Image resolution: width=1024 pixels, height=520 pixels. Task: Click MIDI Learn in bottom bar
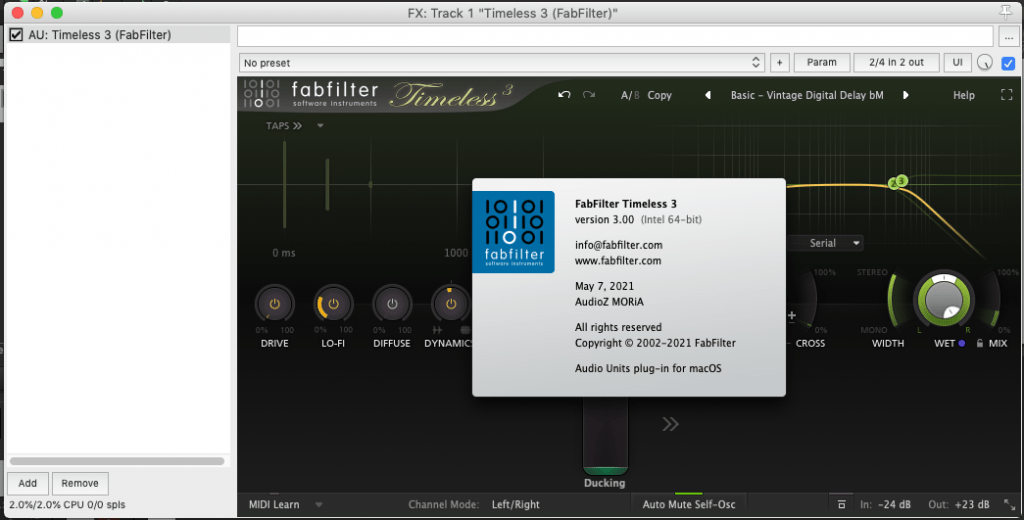(274, 504)
